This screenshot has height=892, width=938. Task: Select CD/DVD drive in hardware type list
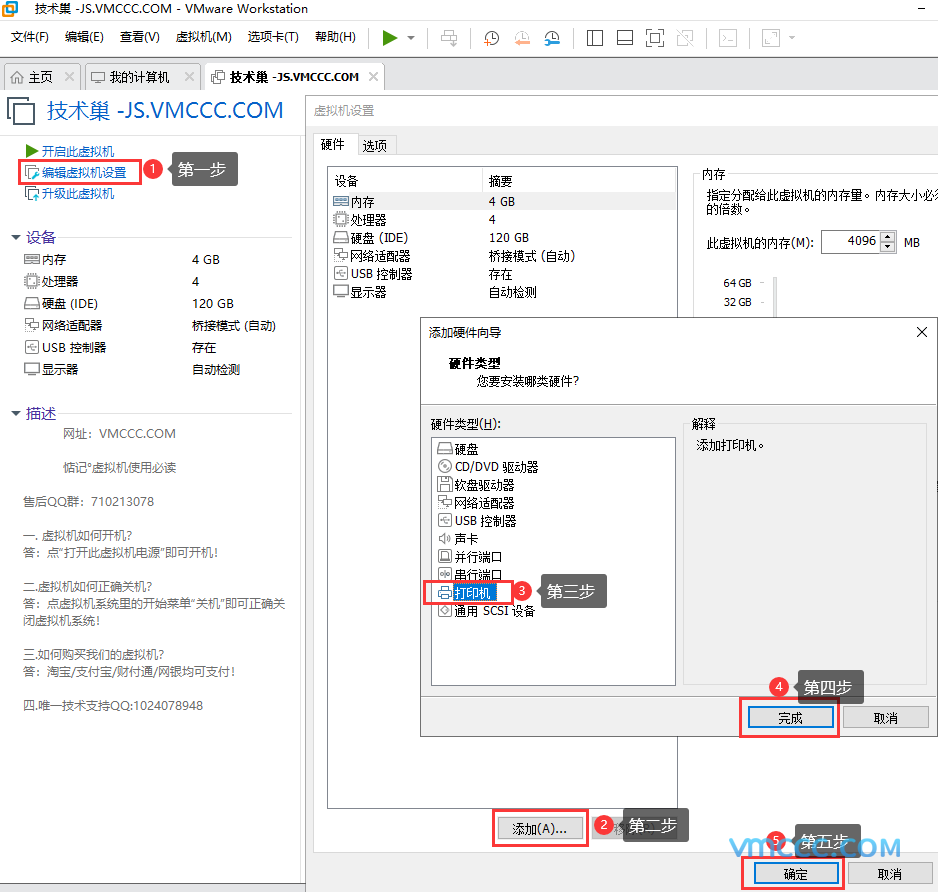click(x=495, y=467)
